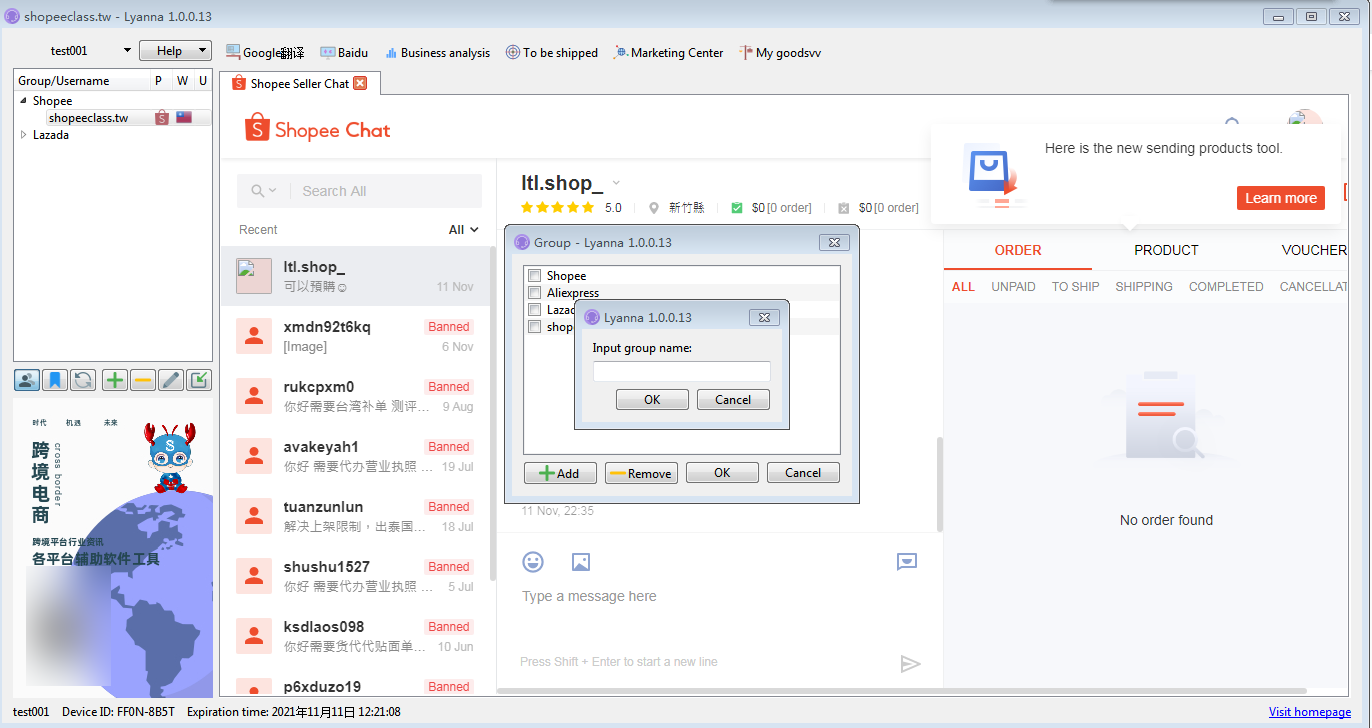The width and height of the screenshot is (1372, 728).
Task: Click OK button in Group dialog
Action: coord(722,473)
